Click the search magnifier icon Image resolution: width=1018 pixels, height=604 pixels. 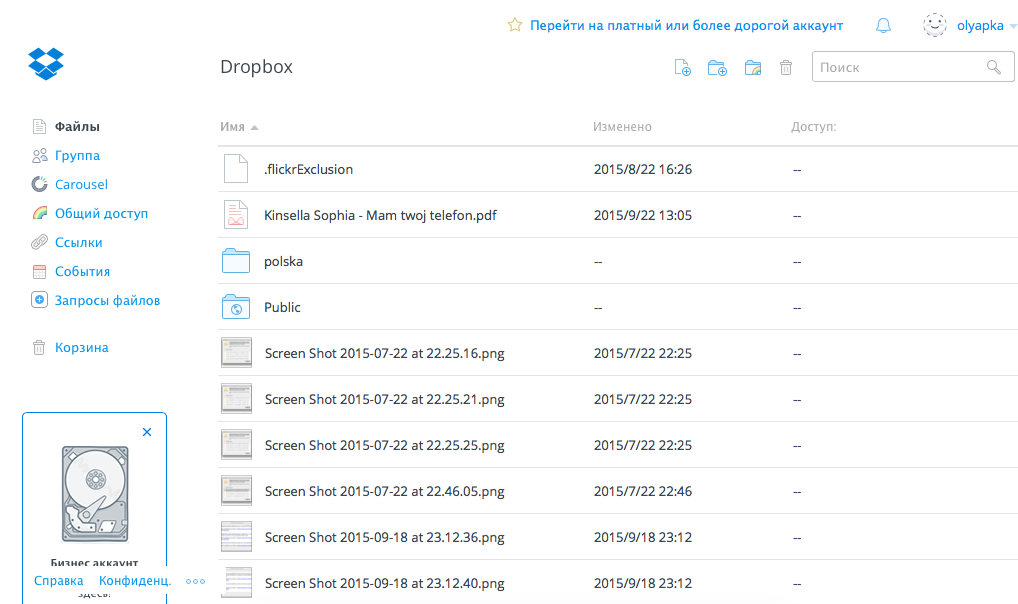(993, 68)
